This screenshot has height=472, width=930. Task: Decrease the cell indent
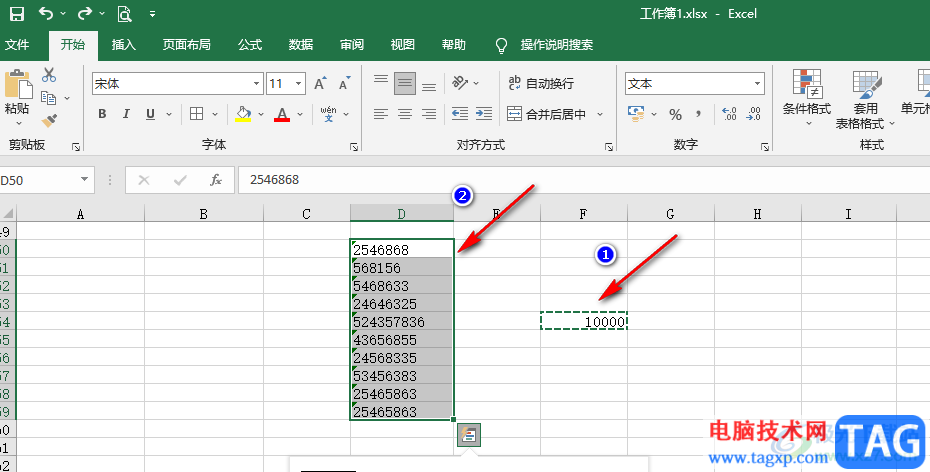[460, 114]
